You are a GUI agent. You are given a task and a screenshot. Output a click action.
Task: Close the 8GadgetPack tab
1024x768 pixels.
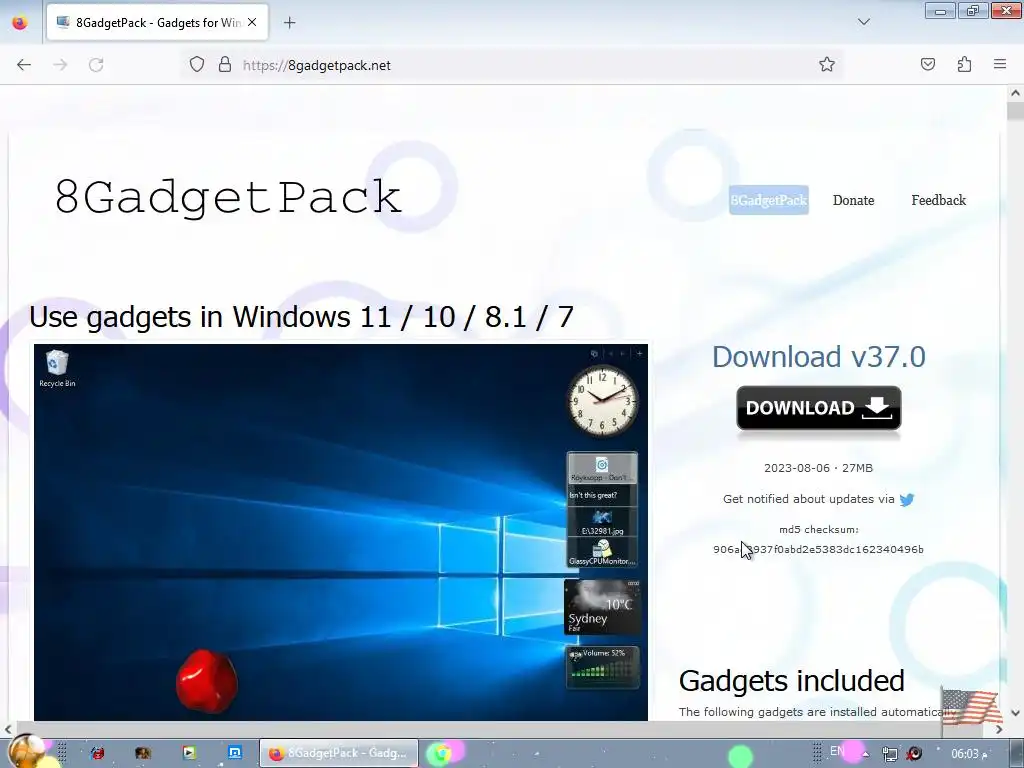point(252,22)
